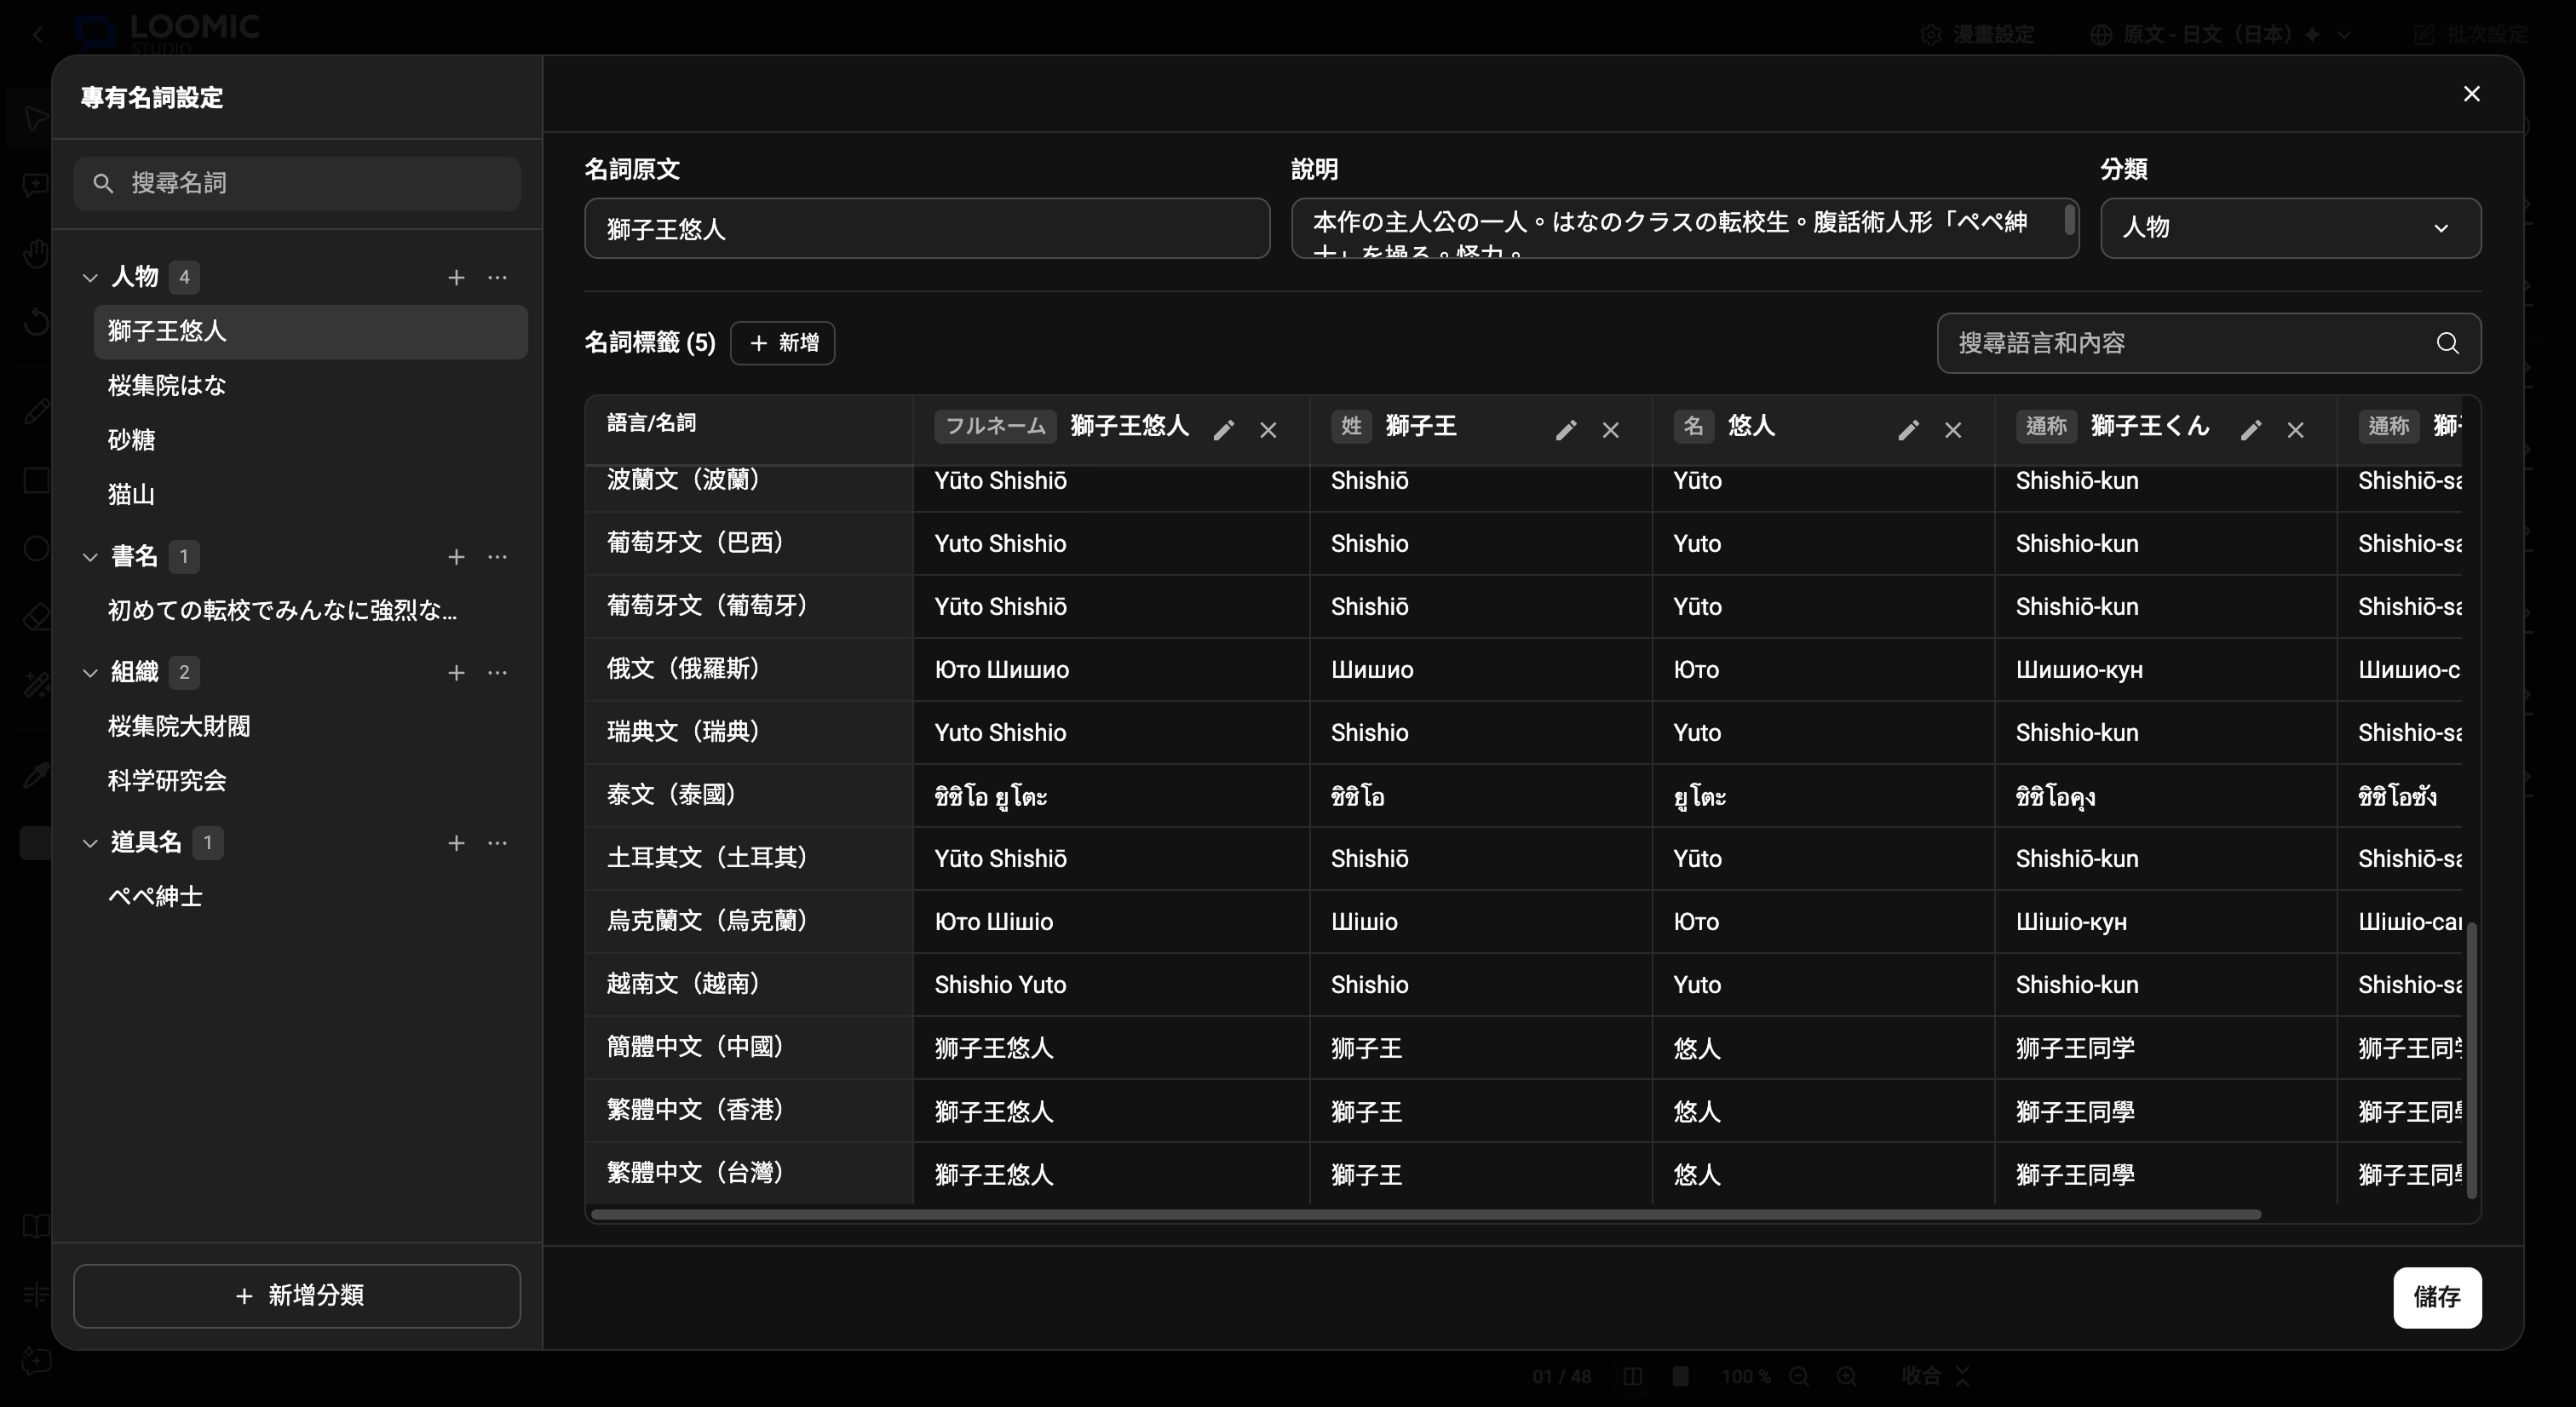
Task: Open the 分類 dropdown showing 人物
Action: pos(2290,228)
